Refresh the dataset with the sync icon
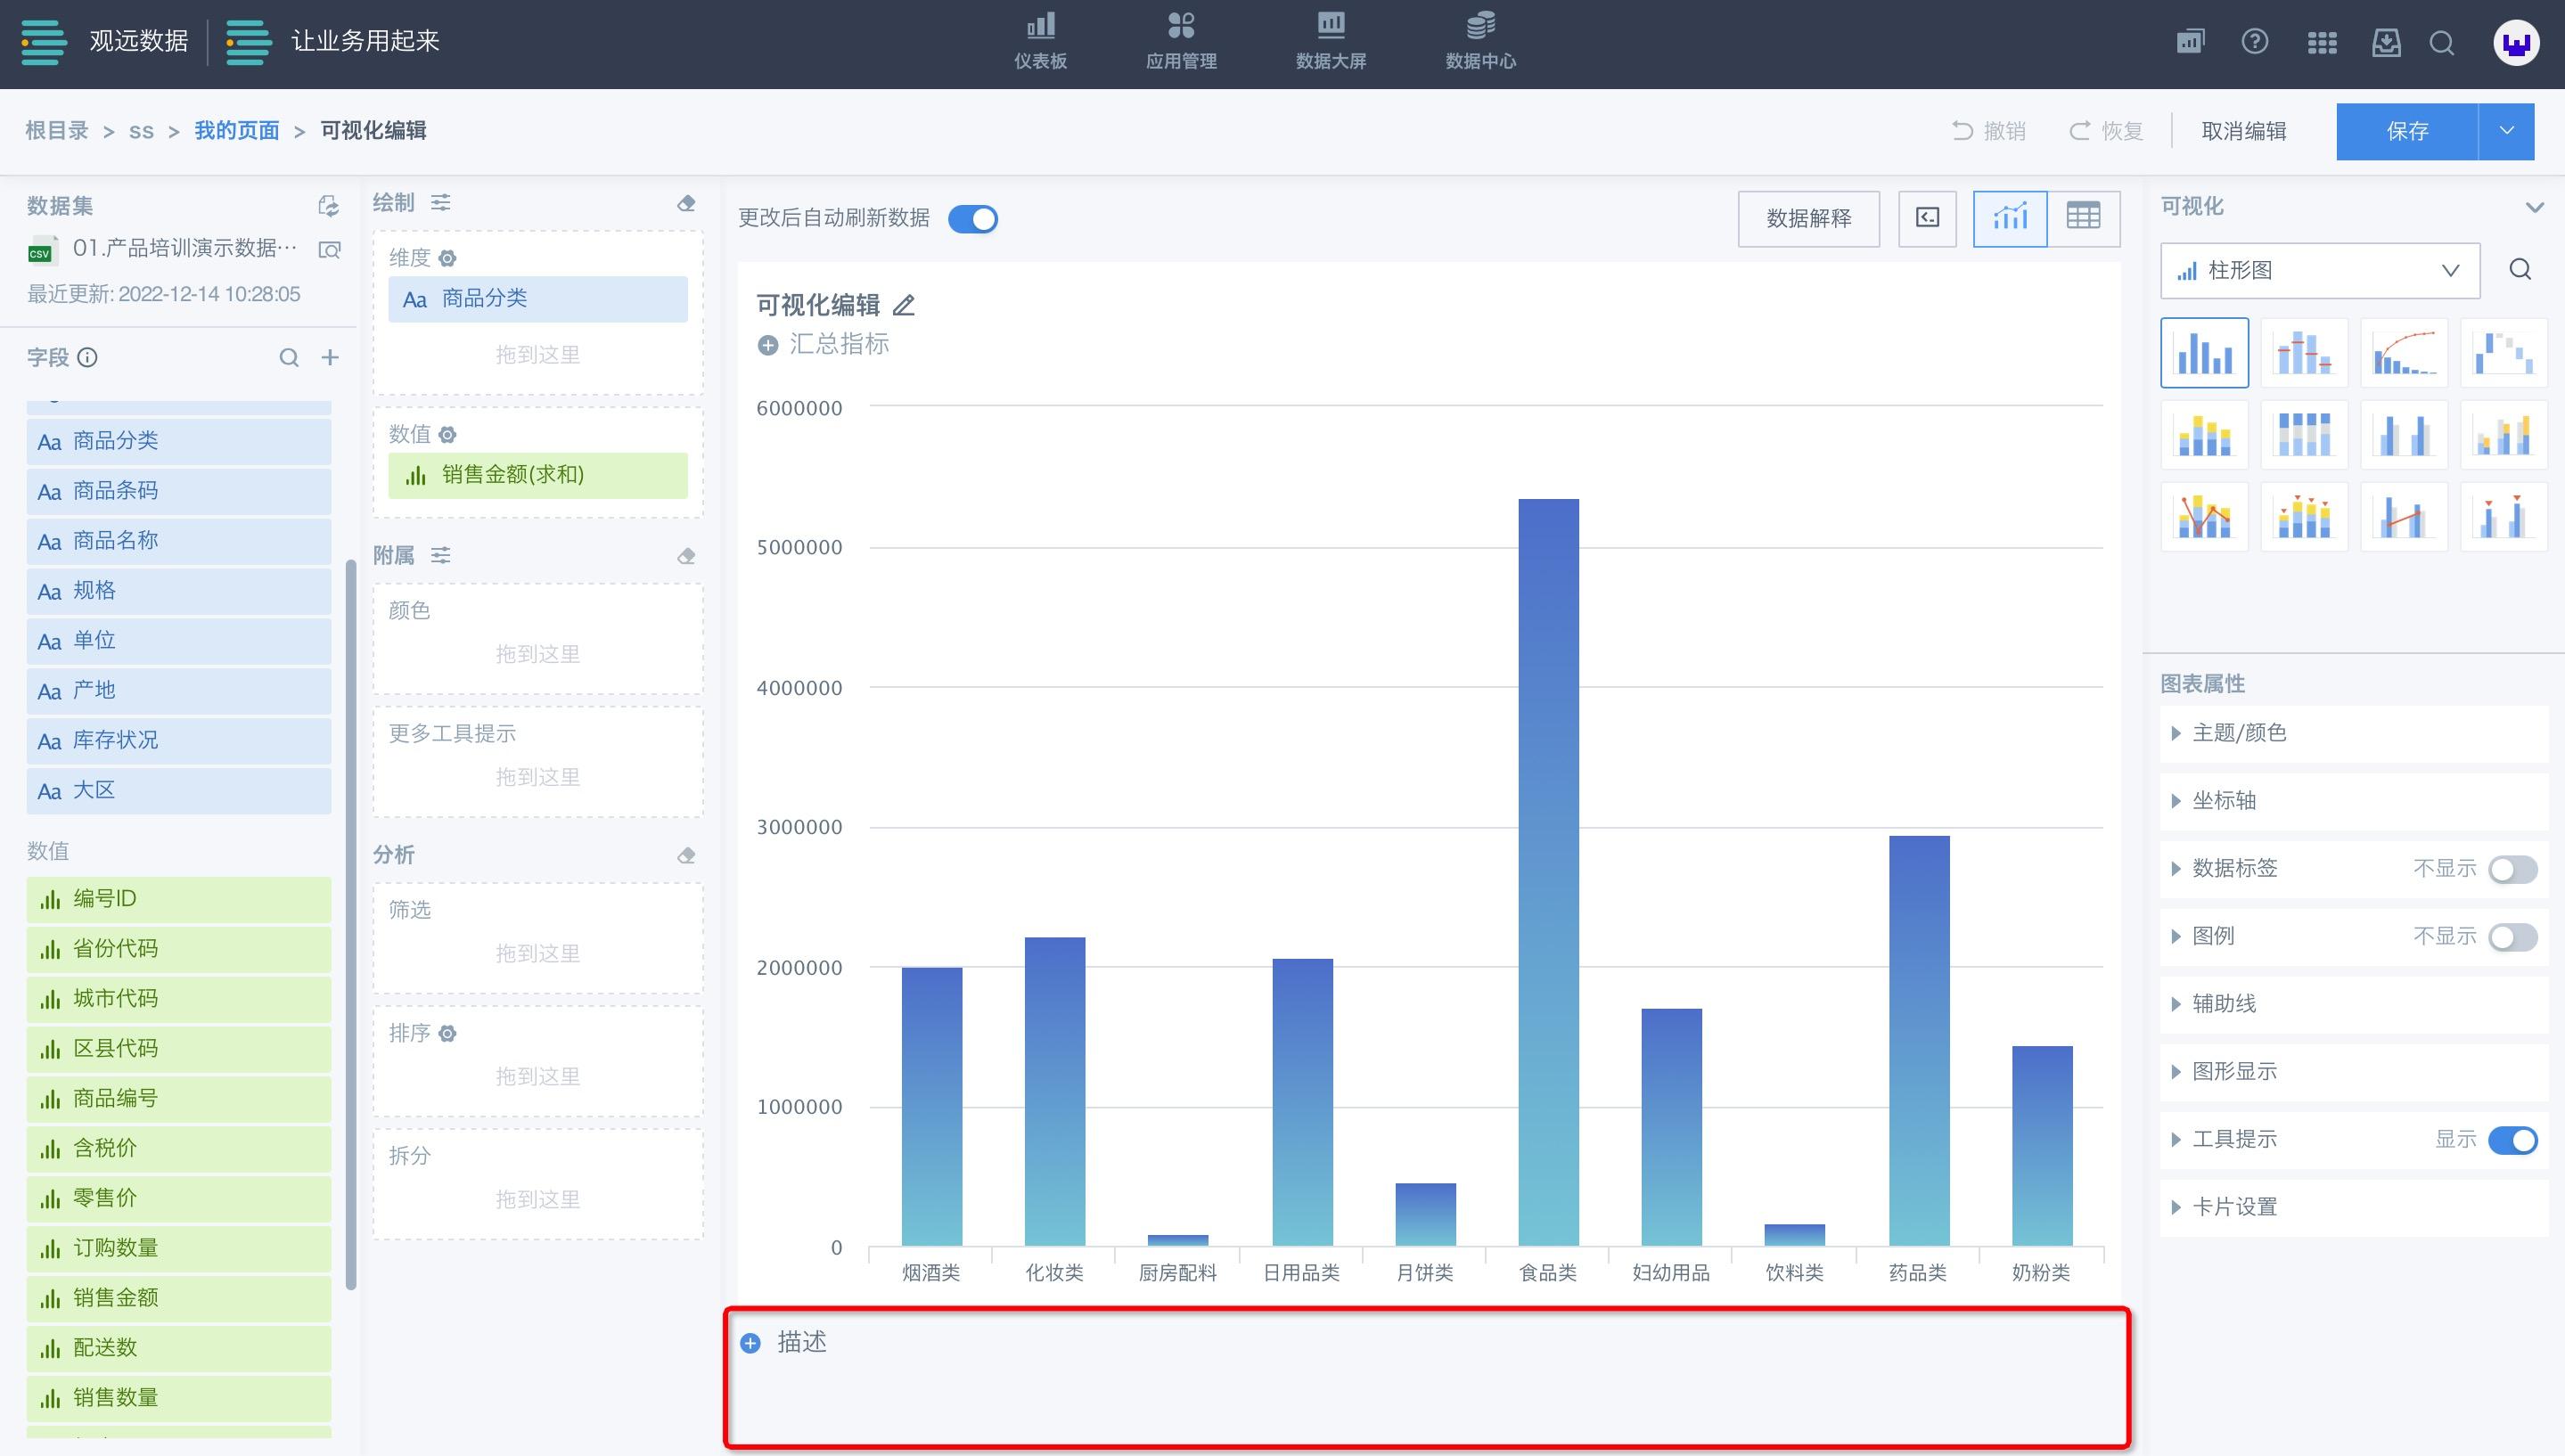The height and width of the screenshot is (1456, 2565). coord(328,206)
